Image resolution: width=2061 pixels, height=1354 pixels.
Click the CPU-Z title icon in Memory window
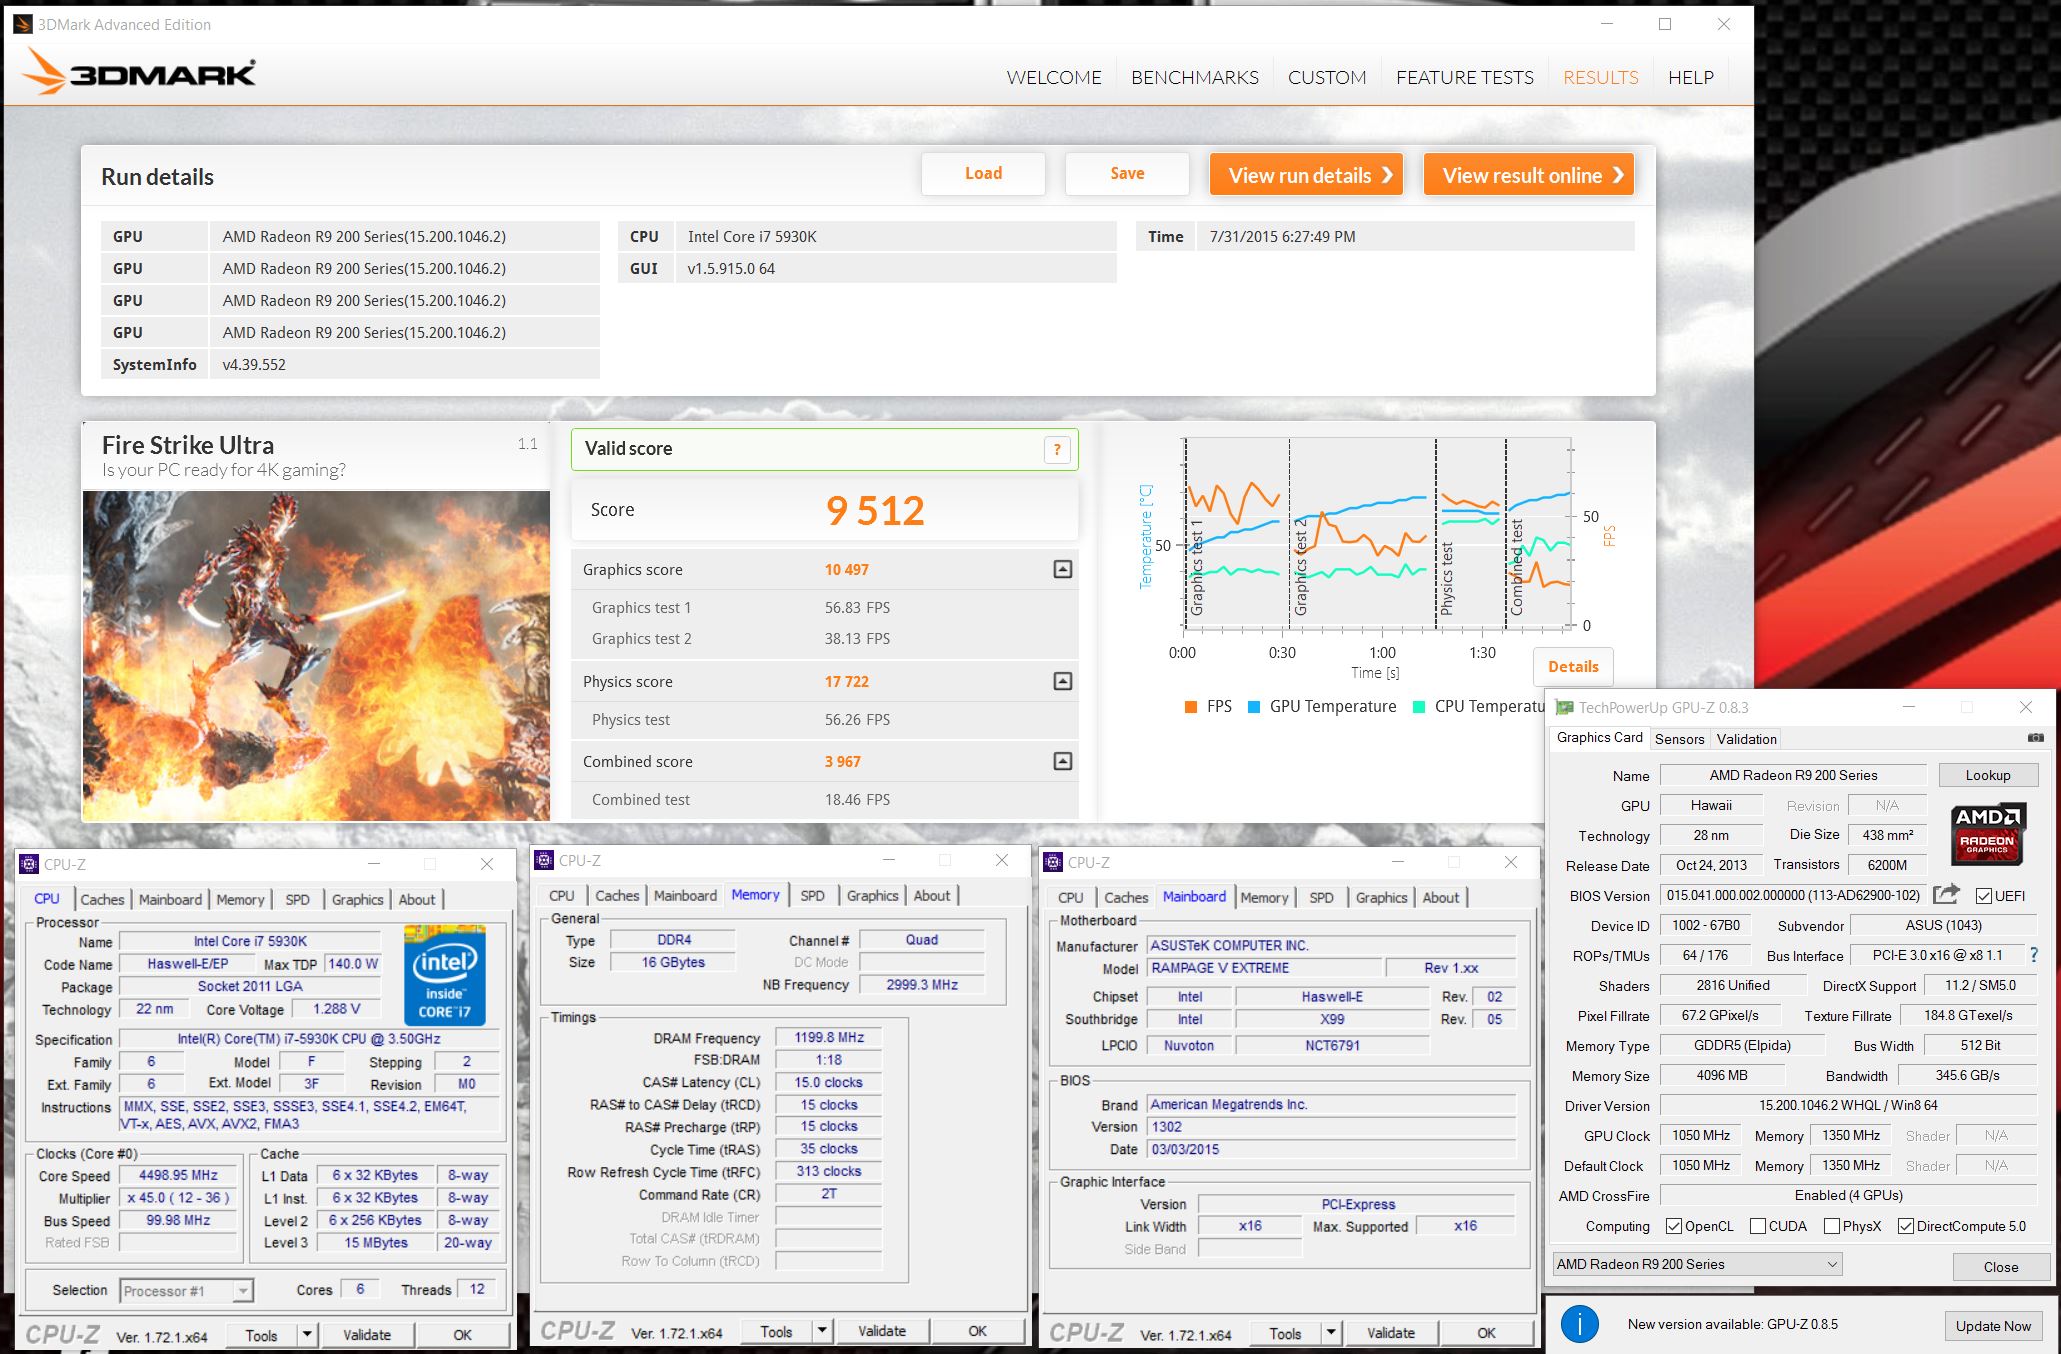click(x=544, y=860)
